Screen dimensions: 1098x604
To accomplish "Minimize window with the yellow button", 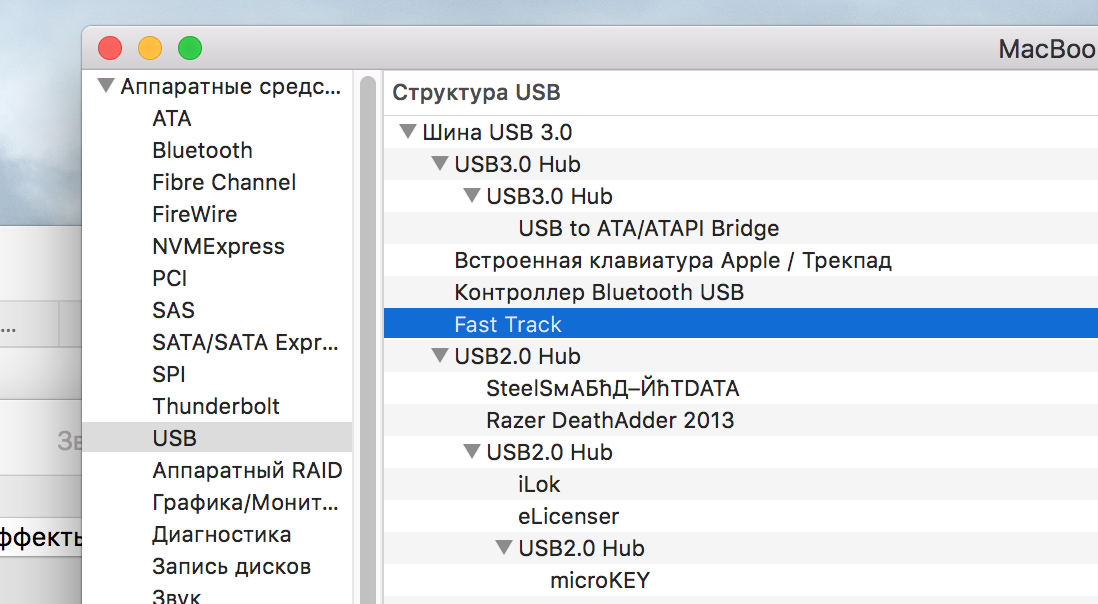I will click(x=150, y=48).
